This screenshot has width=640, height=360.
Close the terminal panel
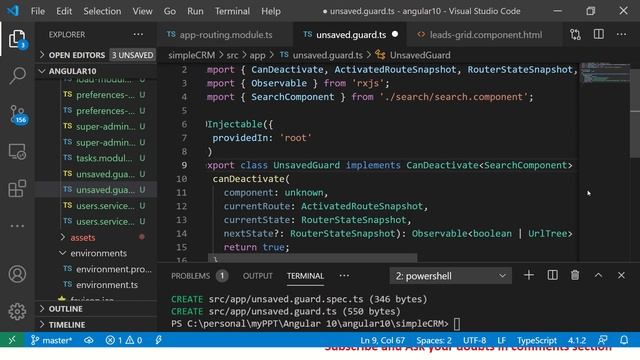click(621, 276)
